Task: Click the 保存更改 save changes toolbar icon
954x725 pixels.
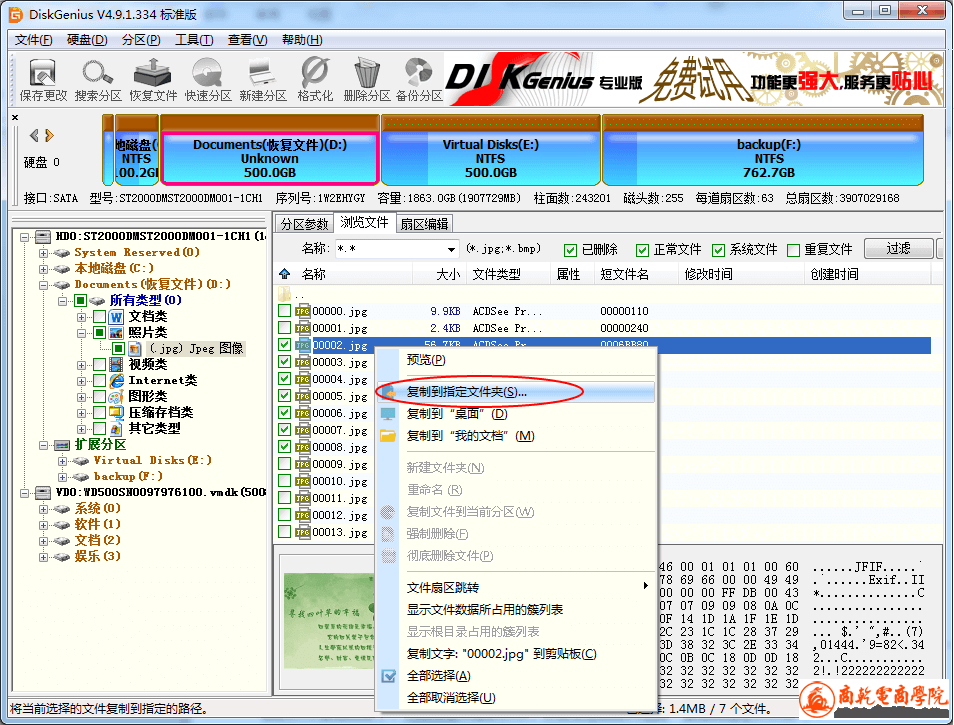Action: click(43, 79)
